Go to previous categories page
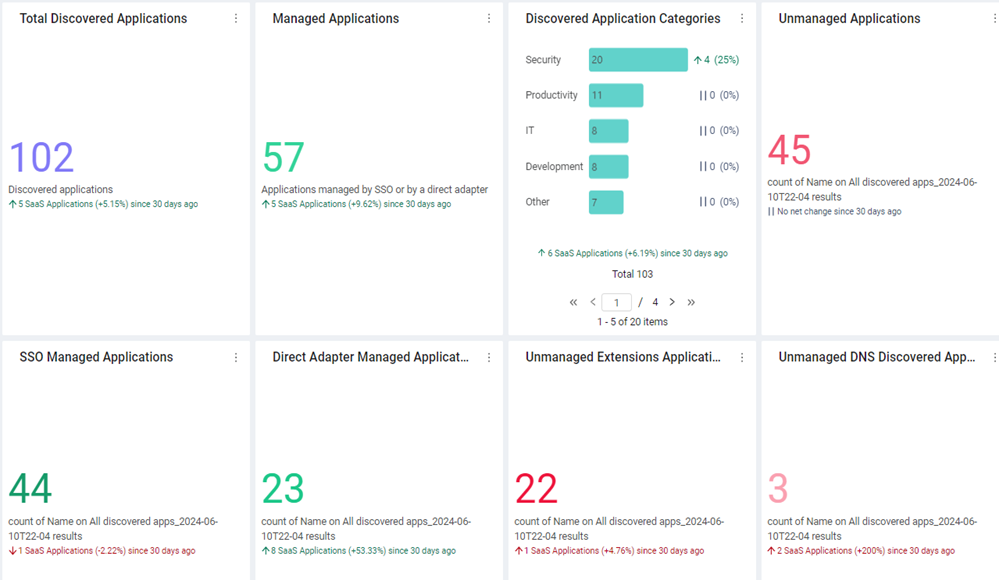 (x=593, y=302)
